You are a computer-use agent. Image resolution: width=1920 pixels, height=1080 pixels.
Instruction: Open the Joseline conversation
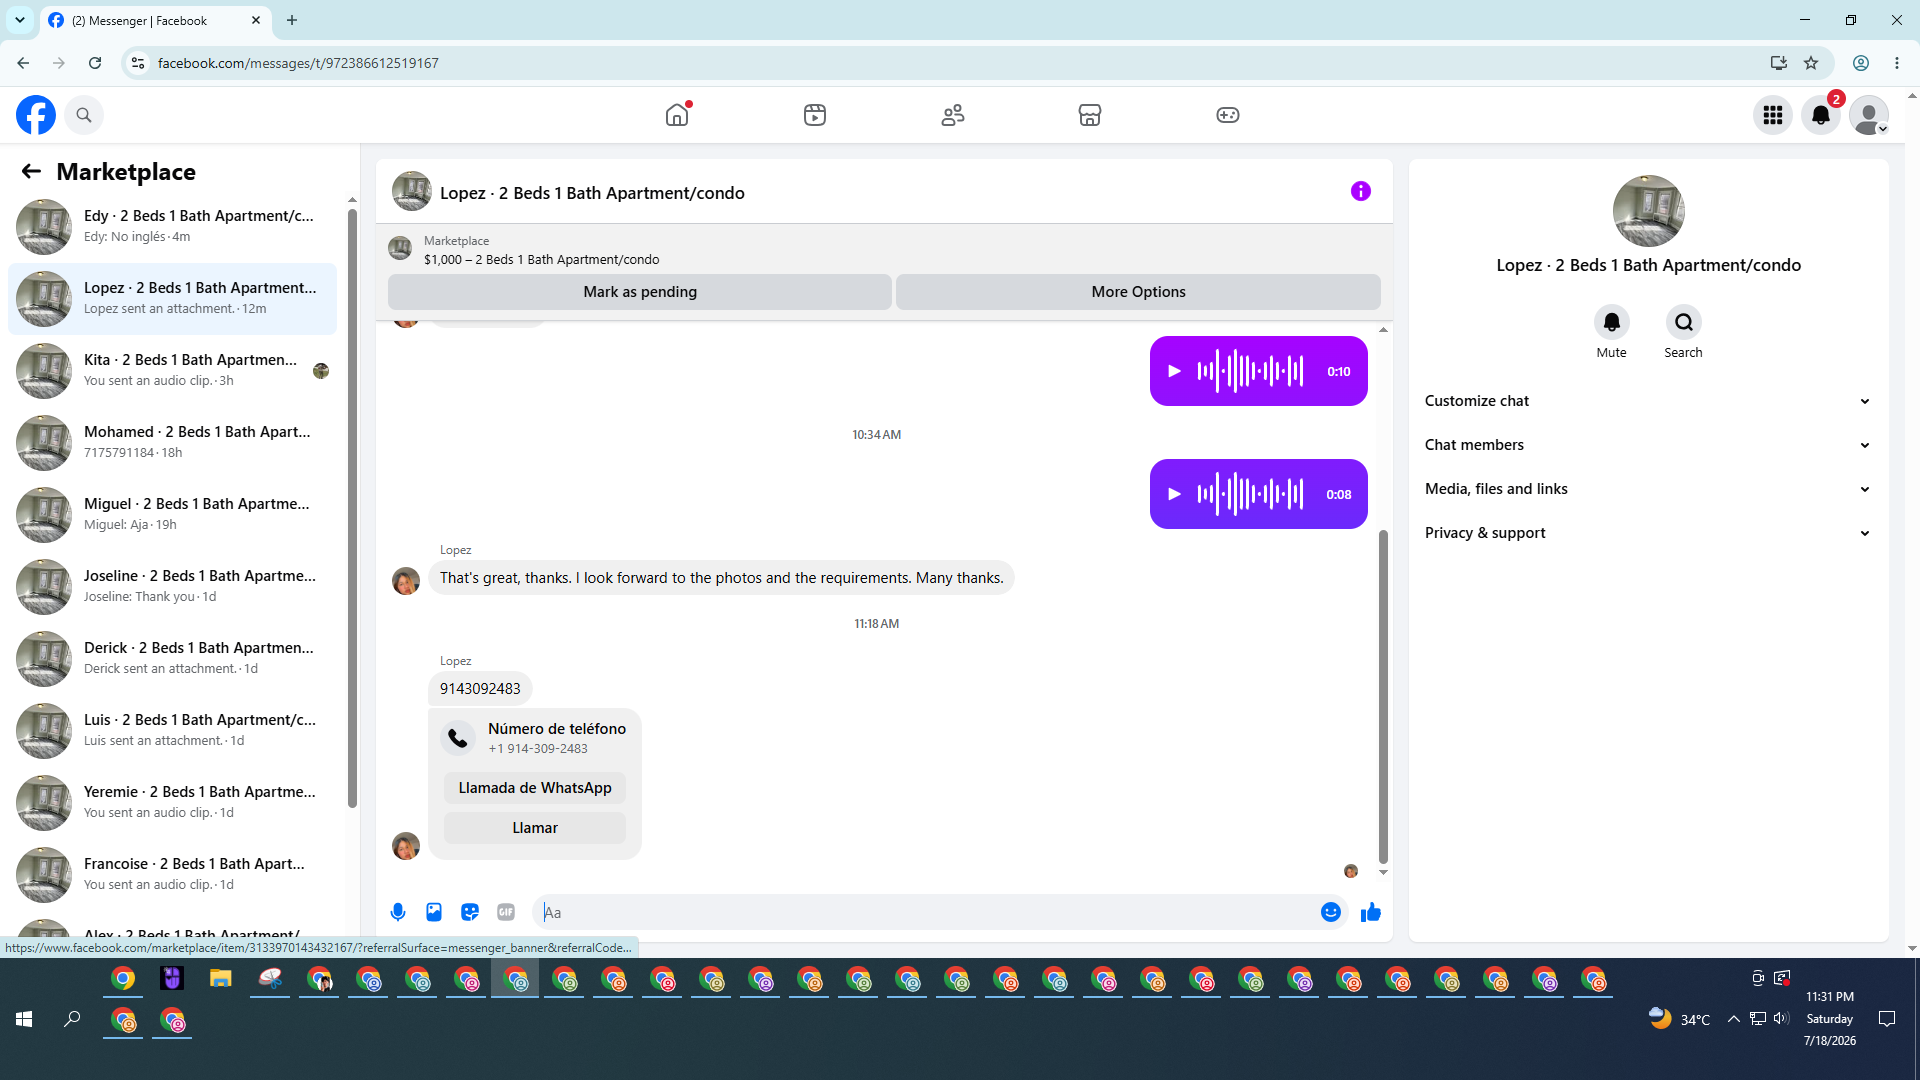click(x=173, y=587)
